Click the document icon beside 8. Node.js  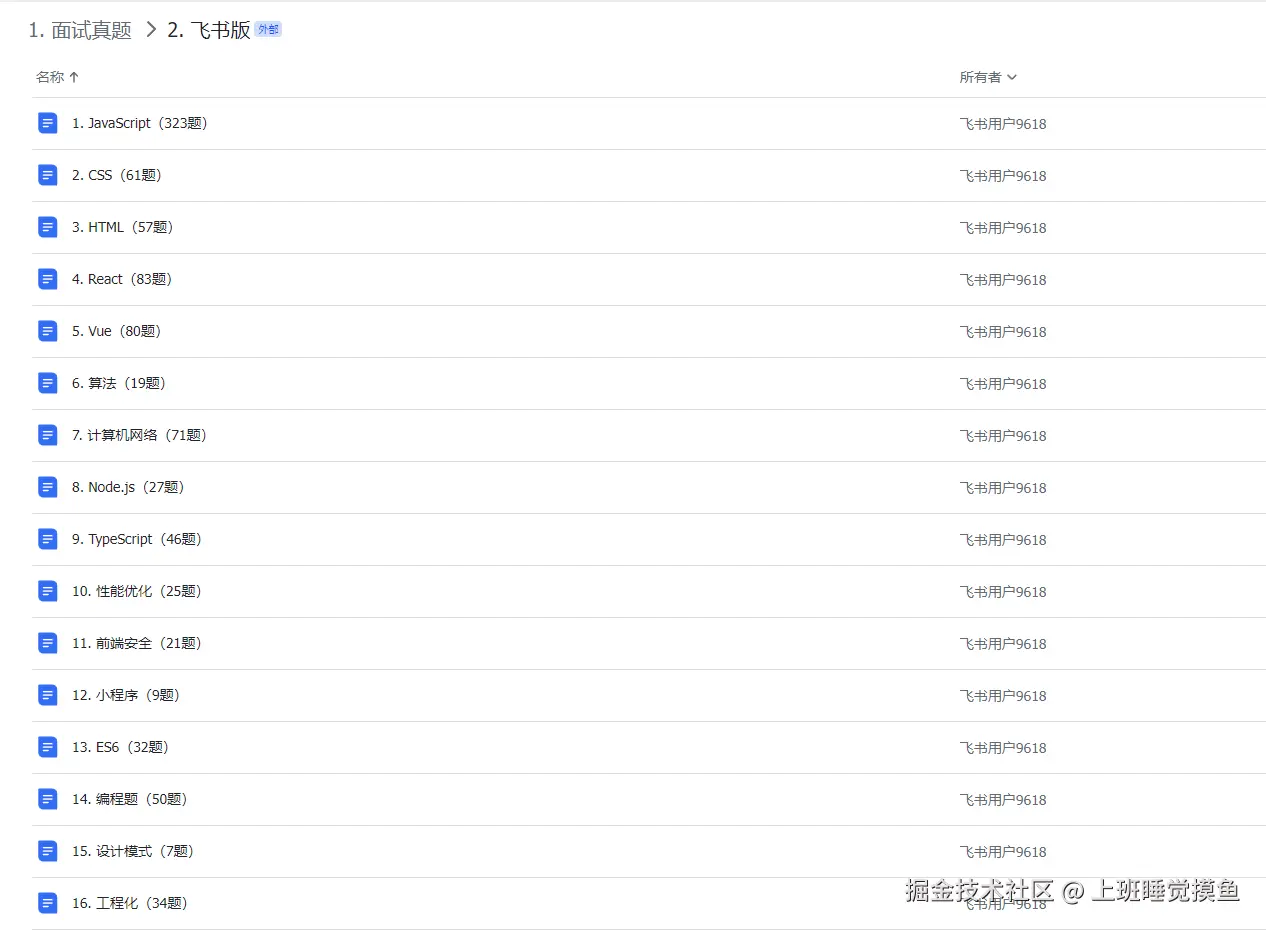(48, 487)
